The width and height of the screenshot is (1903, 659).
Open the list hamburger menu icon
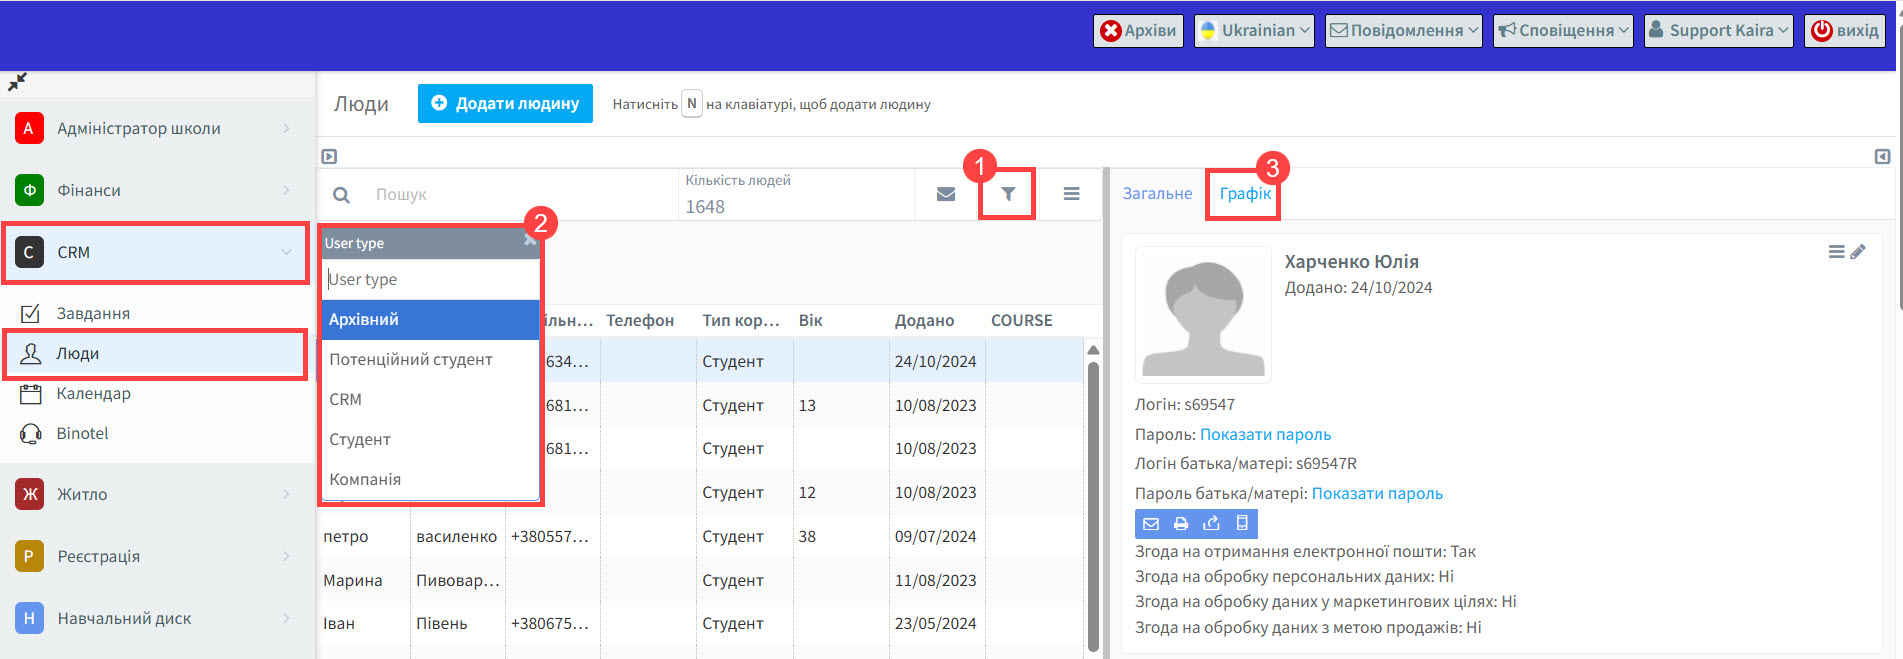1071,194
